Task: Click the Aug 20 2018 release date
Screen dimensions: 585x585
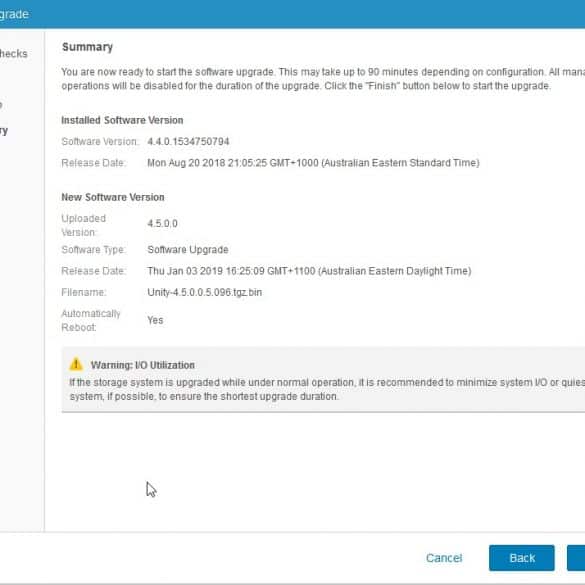Action: pyautogui.click(x=313, y=163)
